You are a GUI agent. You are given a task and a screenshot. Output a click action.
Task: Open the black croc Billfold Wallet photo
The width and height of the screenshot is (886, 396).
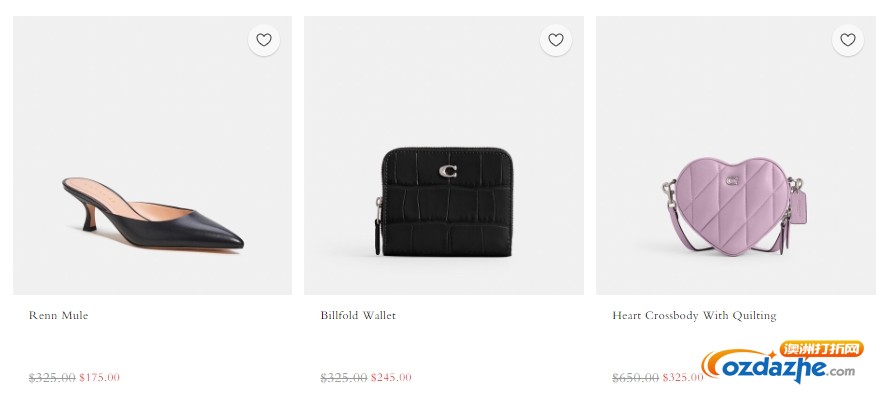click(x=444, y=155)
